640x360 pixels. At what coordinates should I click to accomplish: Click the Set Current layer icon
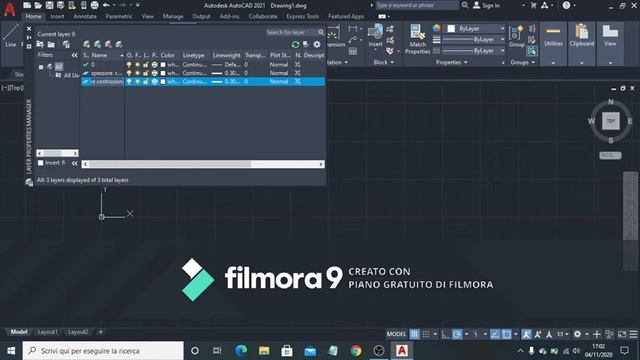point(119,44)
